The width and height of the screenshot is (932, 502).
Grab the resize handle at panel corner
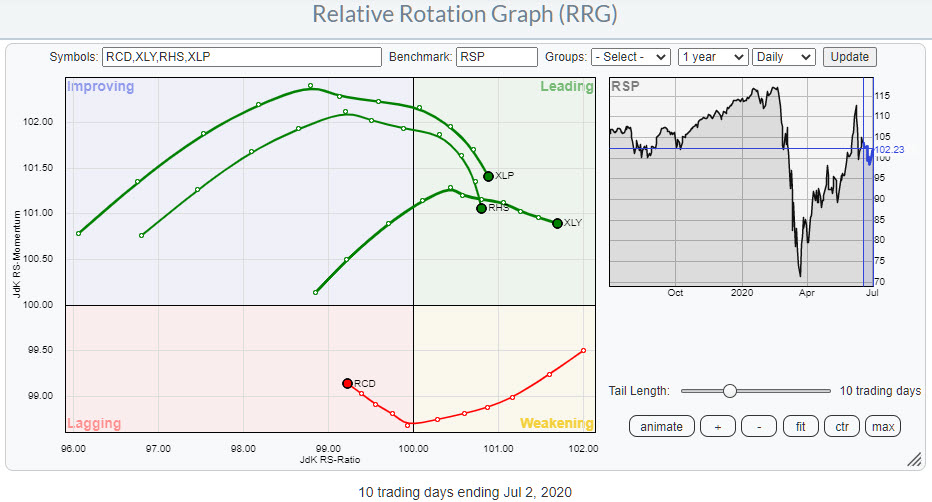pyautogui.click(x=913, y=460)
